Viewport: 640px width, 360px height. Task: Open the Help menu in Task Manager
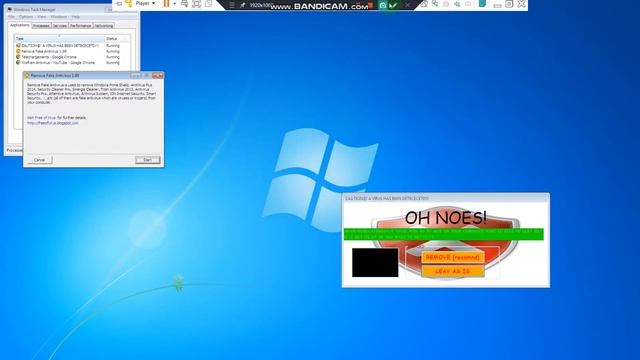click(x=76, y=17)
